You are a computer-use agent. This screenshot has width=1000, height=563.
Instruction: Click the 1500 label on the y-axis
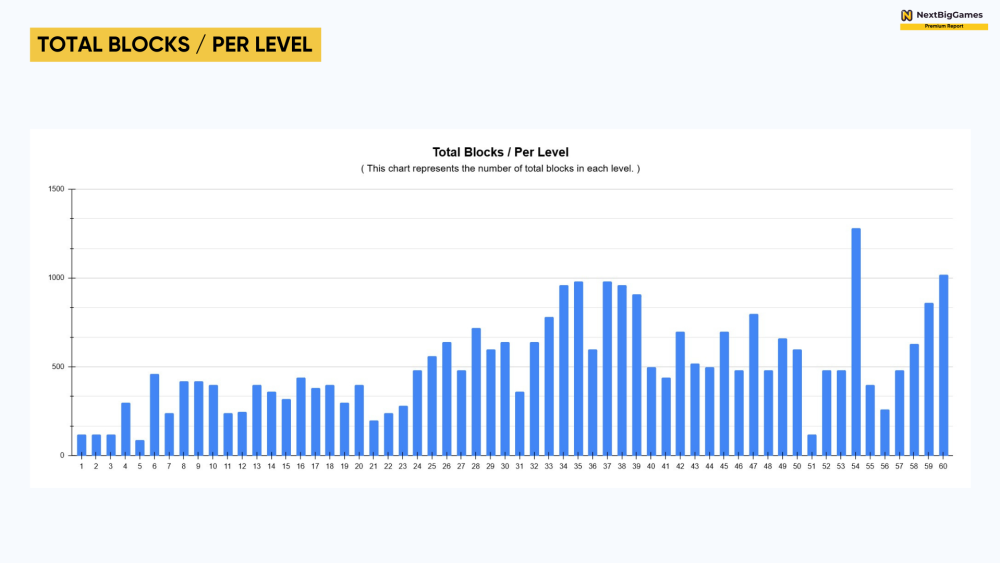56,189
